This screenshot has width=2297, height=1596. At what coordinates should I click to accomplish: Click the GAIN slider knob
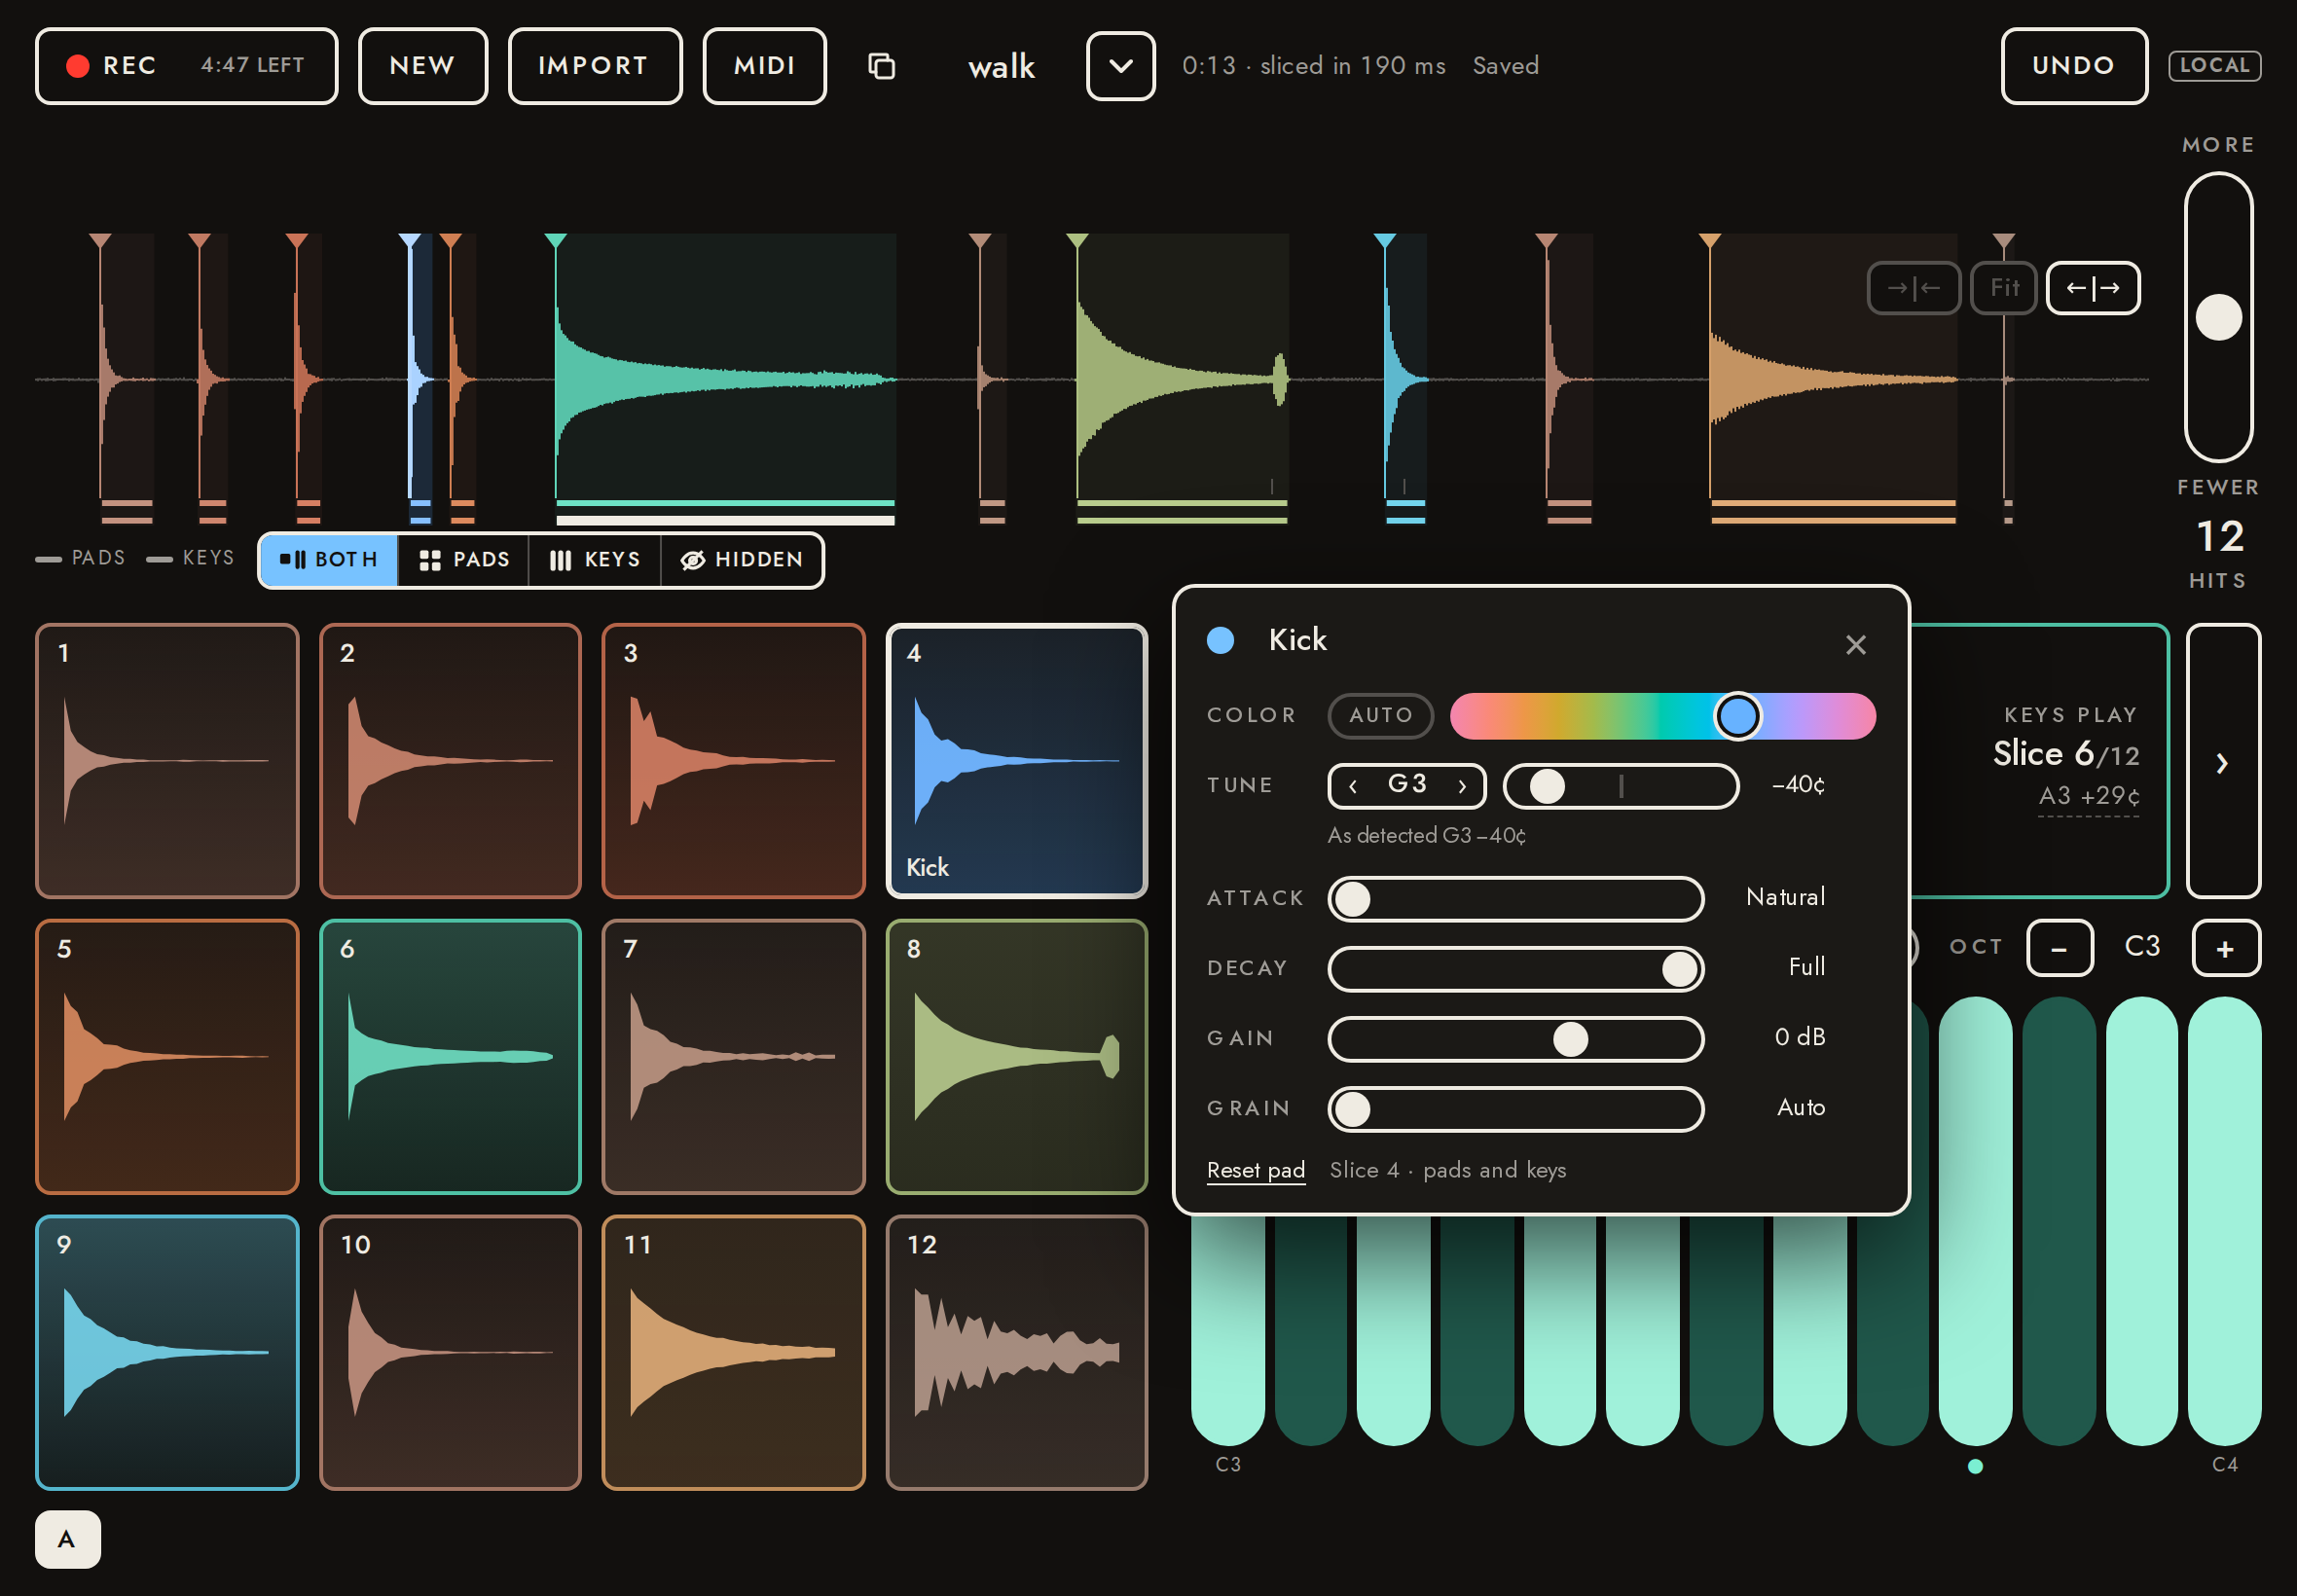point(1570,1039)
